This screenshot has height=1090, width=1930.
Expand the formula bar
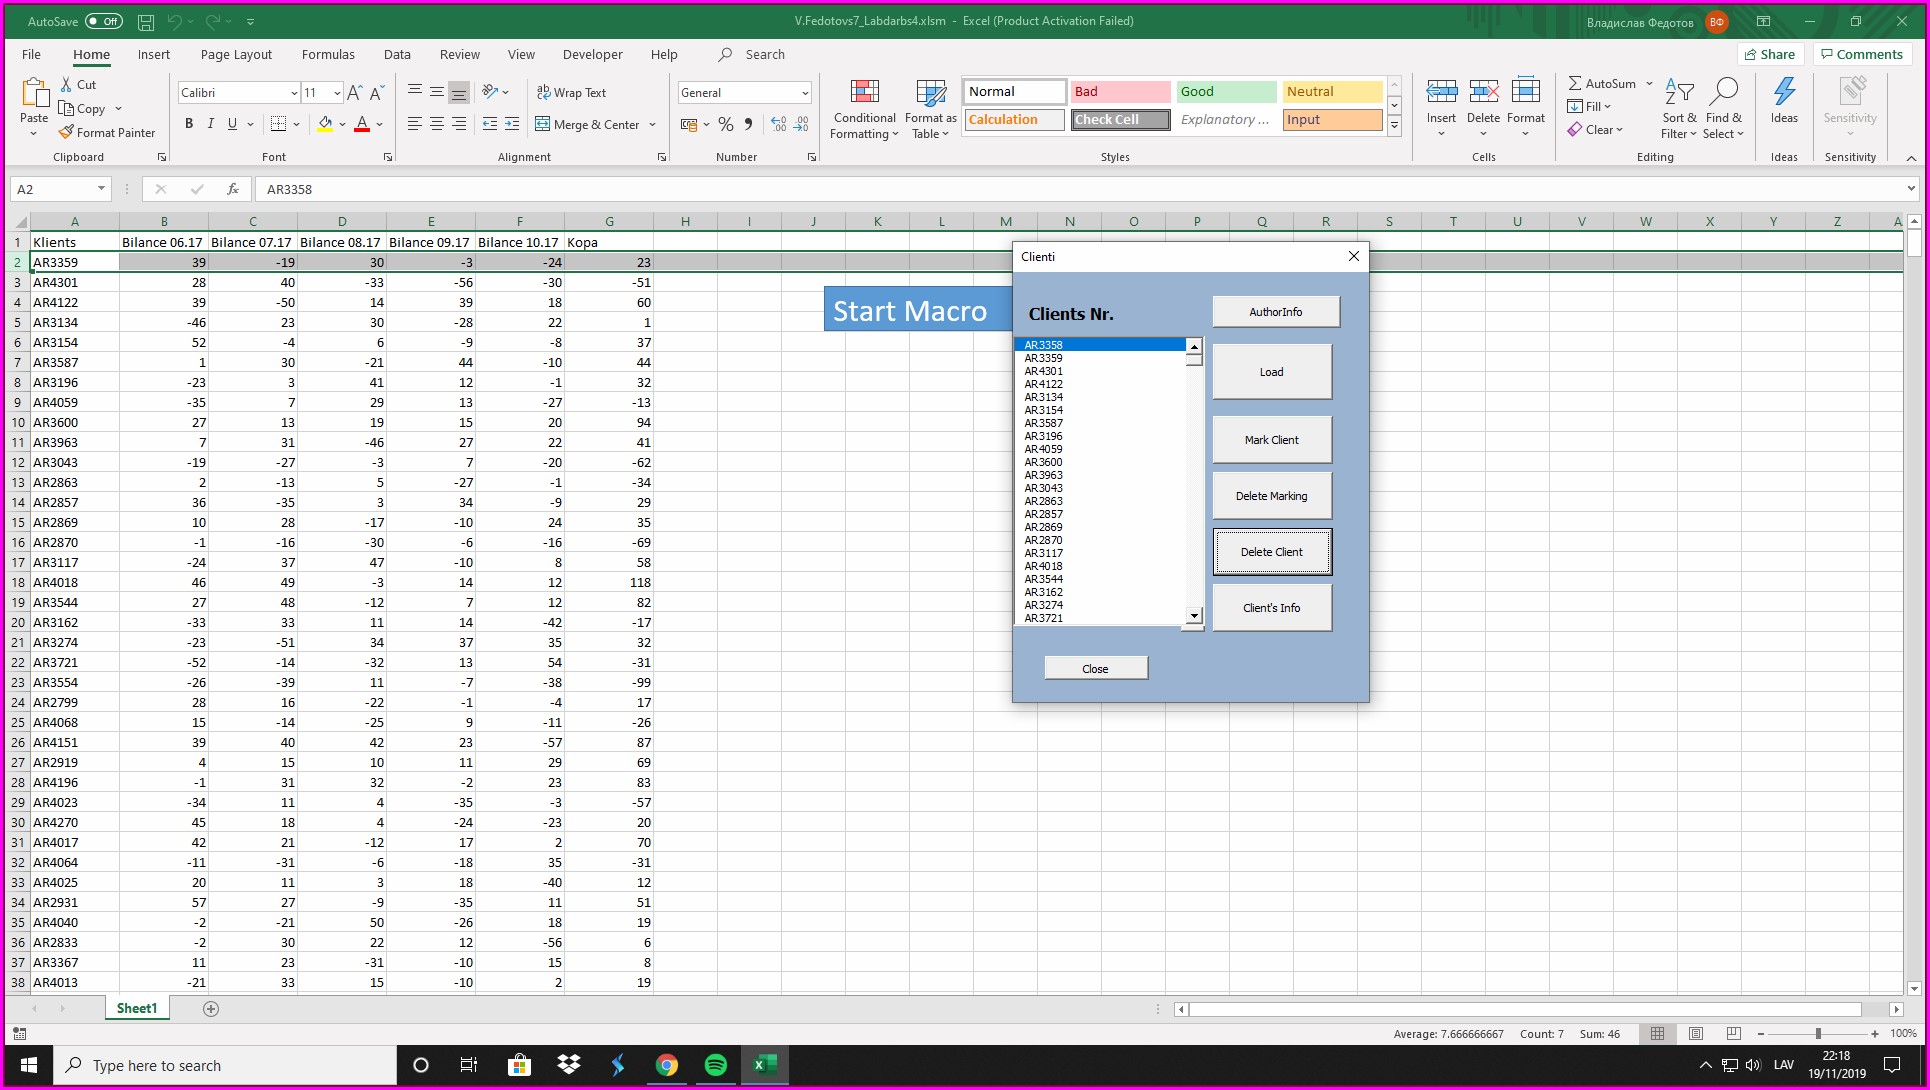pos(1910,189)
